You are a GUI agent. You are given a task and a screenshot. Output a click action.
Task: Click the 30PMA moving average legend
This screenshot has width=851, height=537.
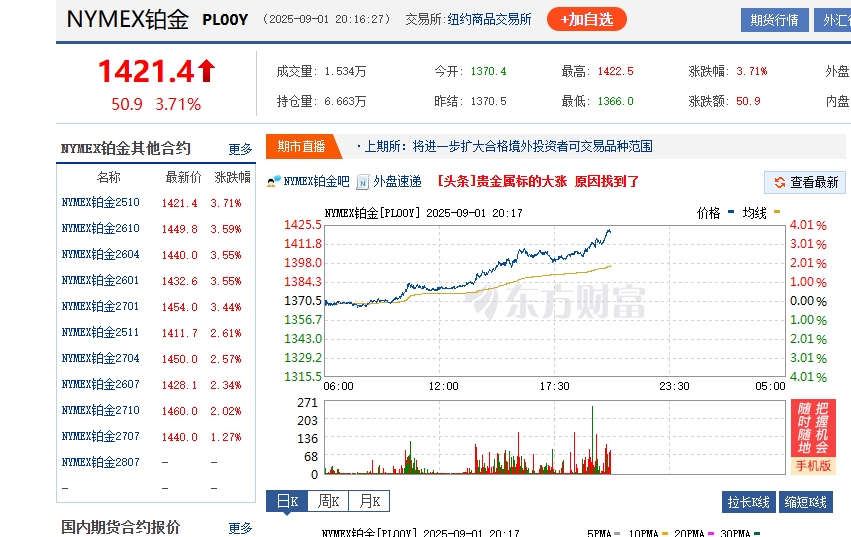pyautogui.click(x=740, y=533)
